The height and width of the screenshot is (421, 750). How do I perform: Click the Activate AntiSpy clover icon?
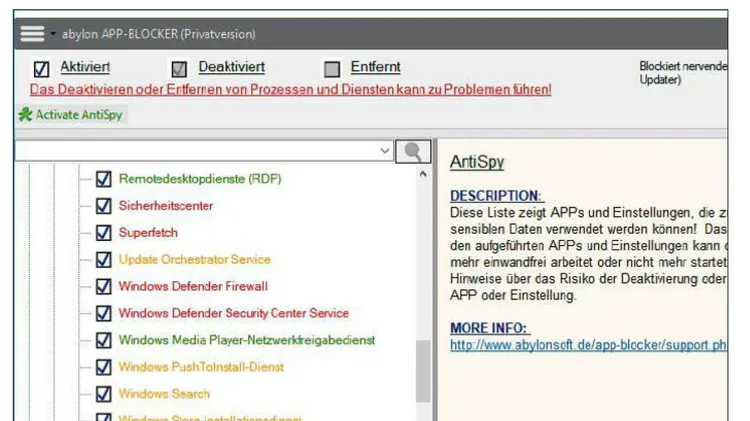click(25, 115)
